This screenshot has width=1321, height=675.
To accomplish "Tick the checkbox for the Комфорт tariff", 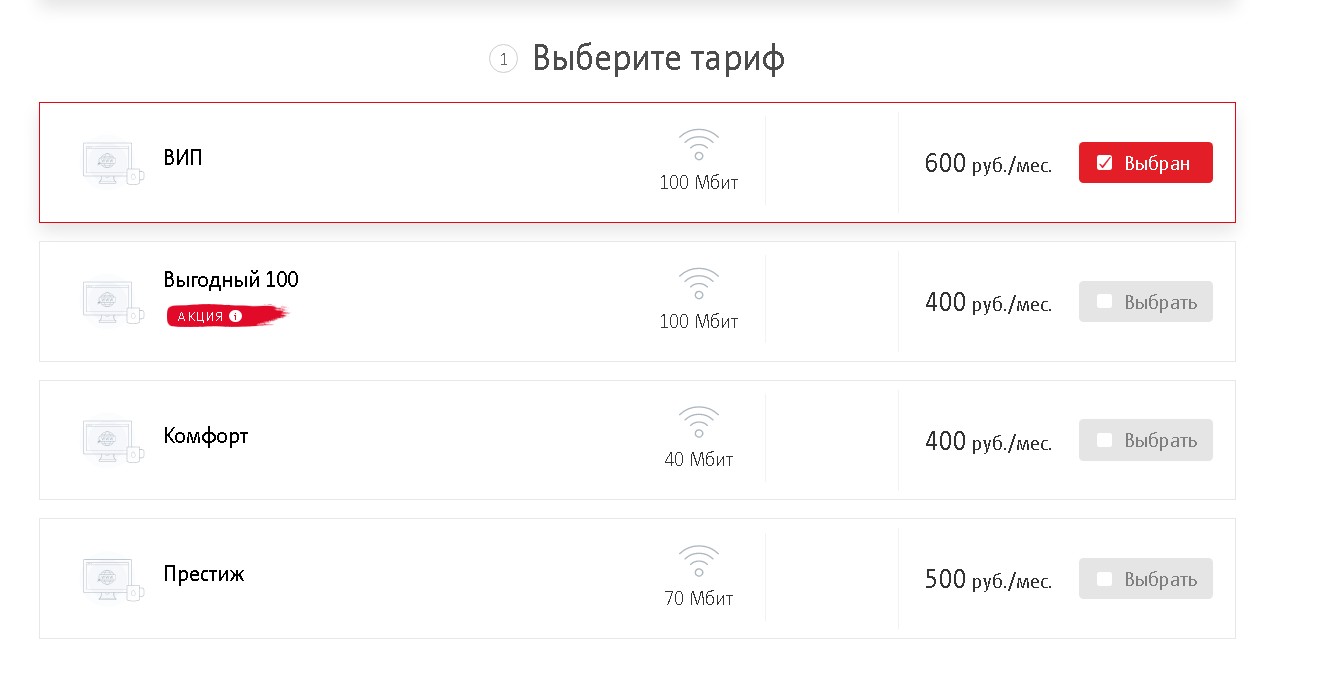I will pos(1105,440).
